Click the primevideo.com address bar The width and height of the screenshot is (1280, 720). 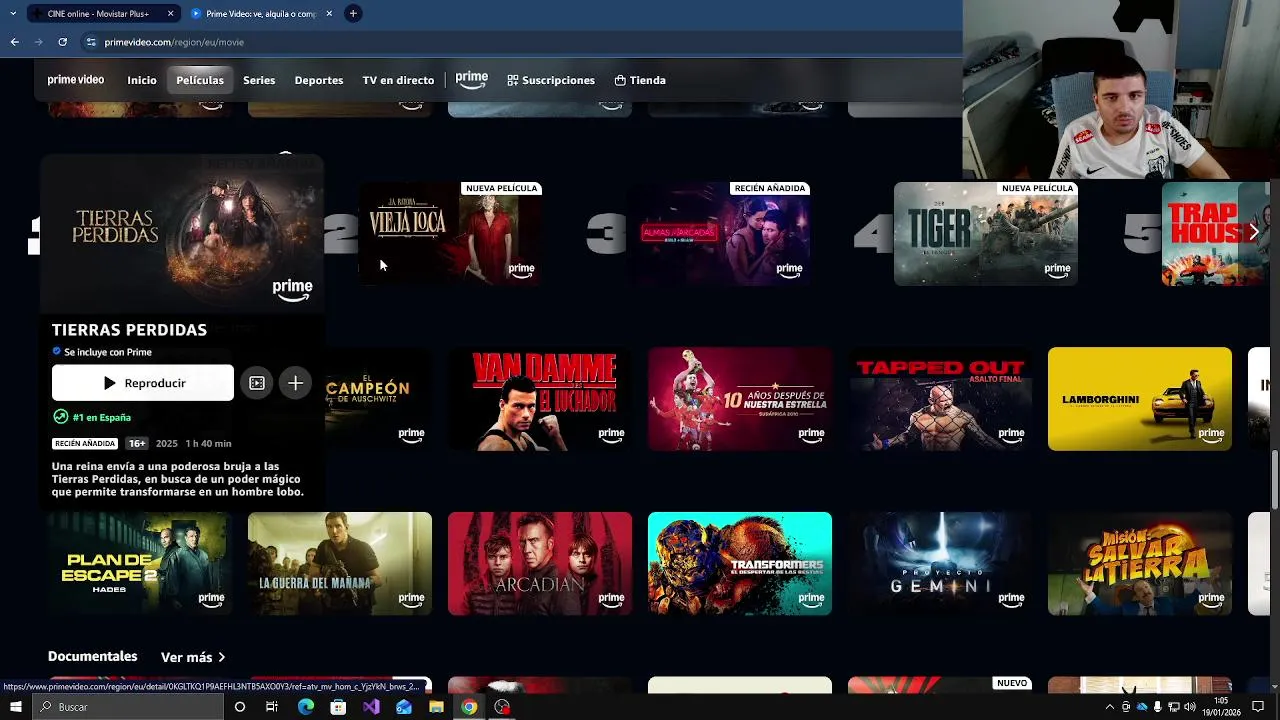tap(520, 42)
